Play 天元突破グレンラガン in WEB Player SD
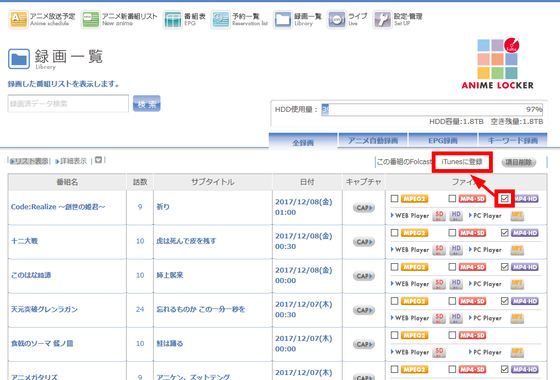This screenshot has width=560, height=380. pyautogui.click(x=439, y=318)
